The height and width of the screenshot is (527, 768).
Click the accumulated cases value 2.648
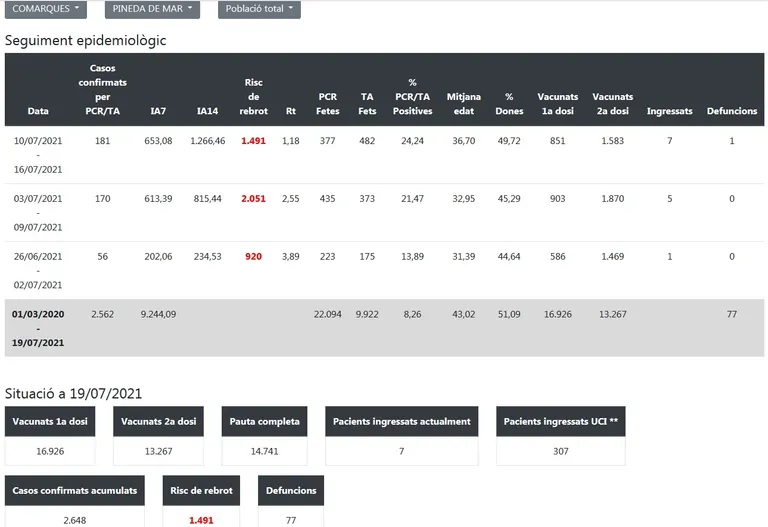click(x=74, y=520)
